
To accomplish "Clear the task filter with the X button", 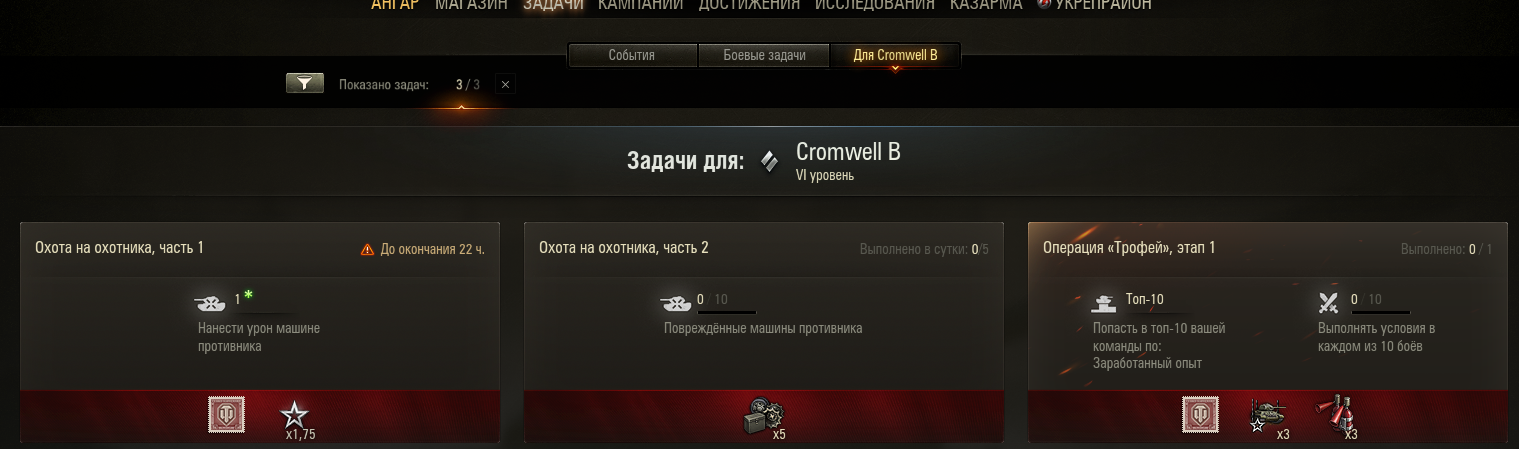I will point(505,85).
